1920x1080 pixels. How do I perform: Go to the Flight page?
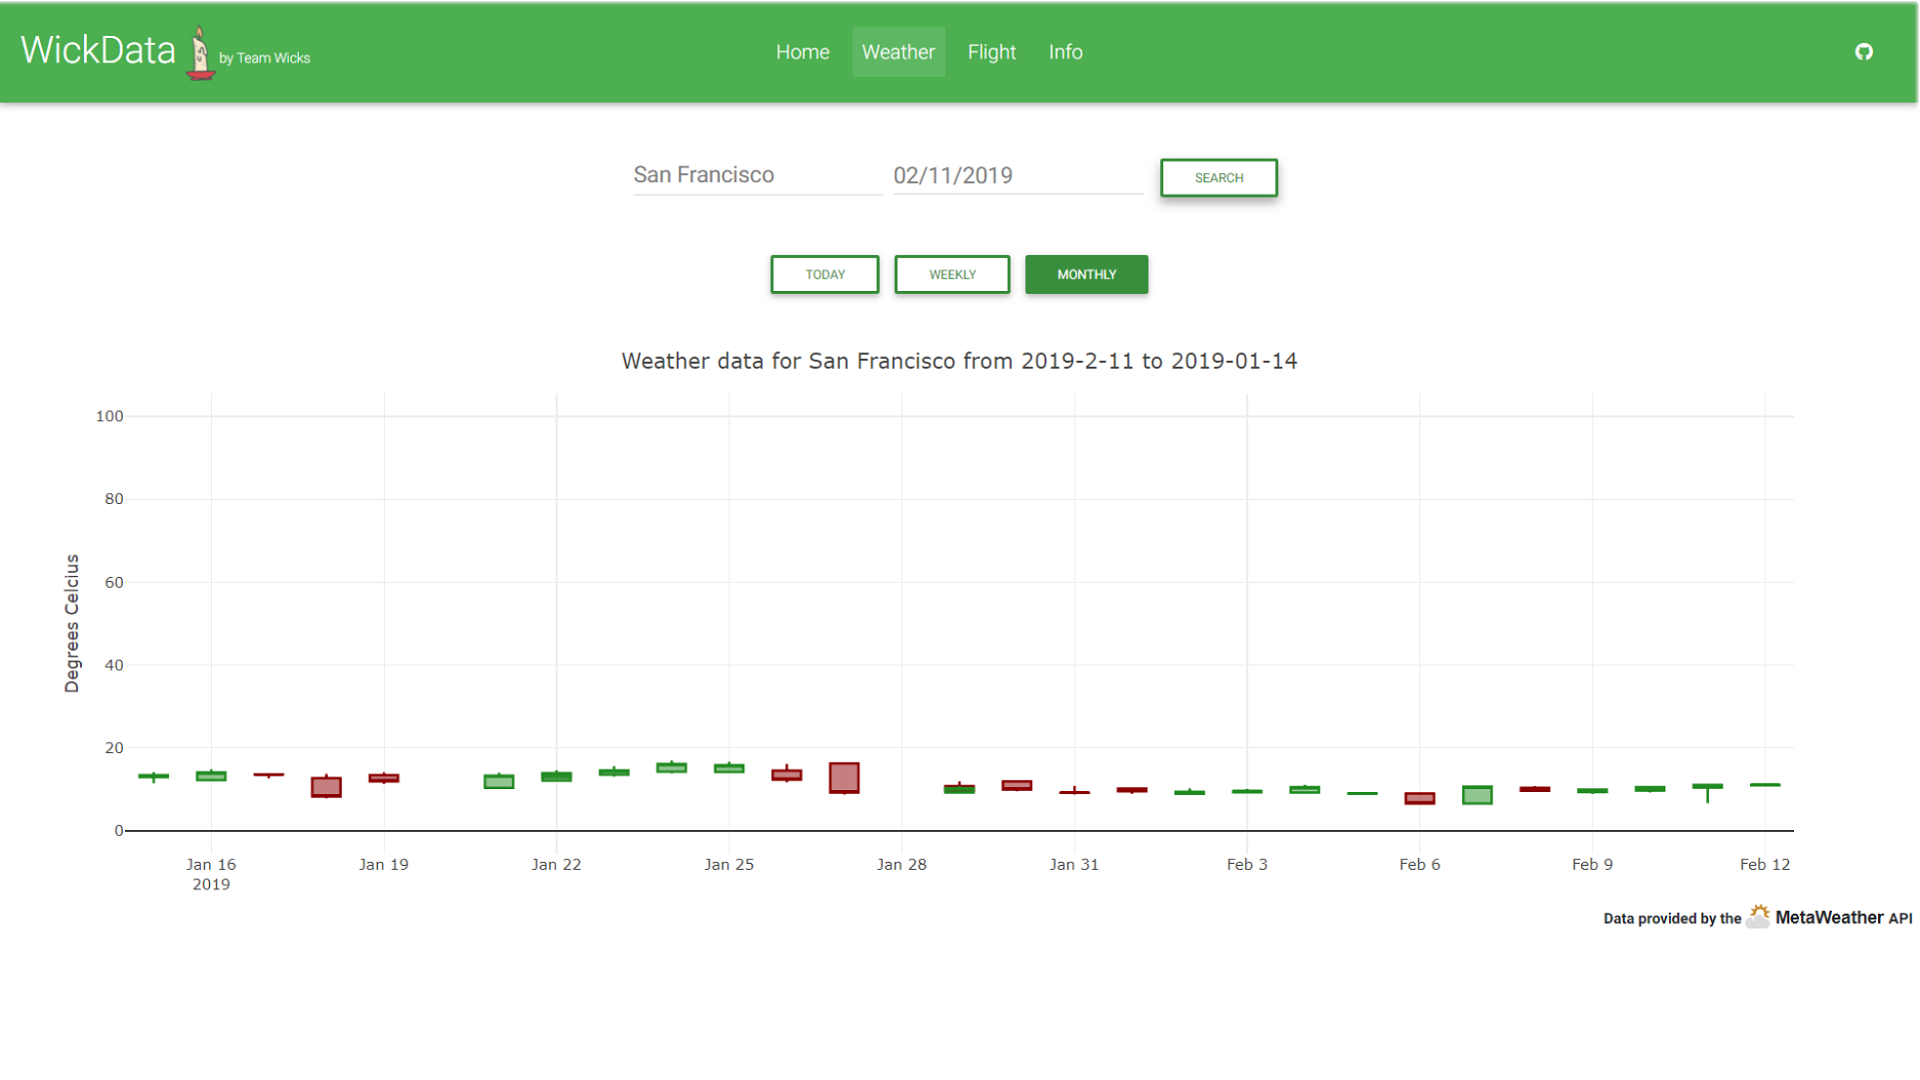[x=991, y=52]
